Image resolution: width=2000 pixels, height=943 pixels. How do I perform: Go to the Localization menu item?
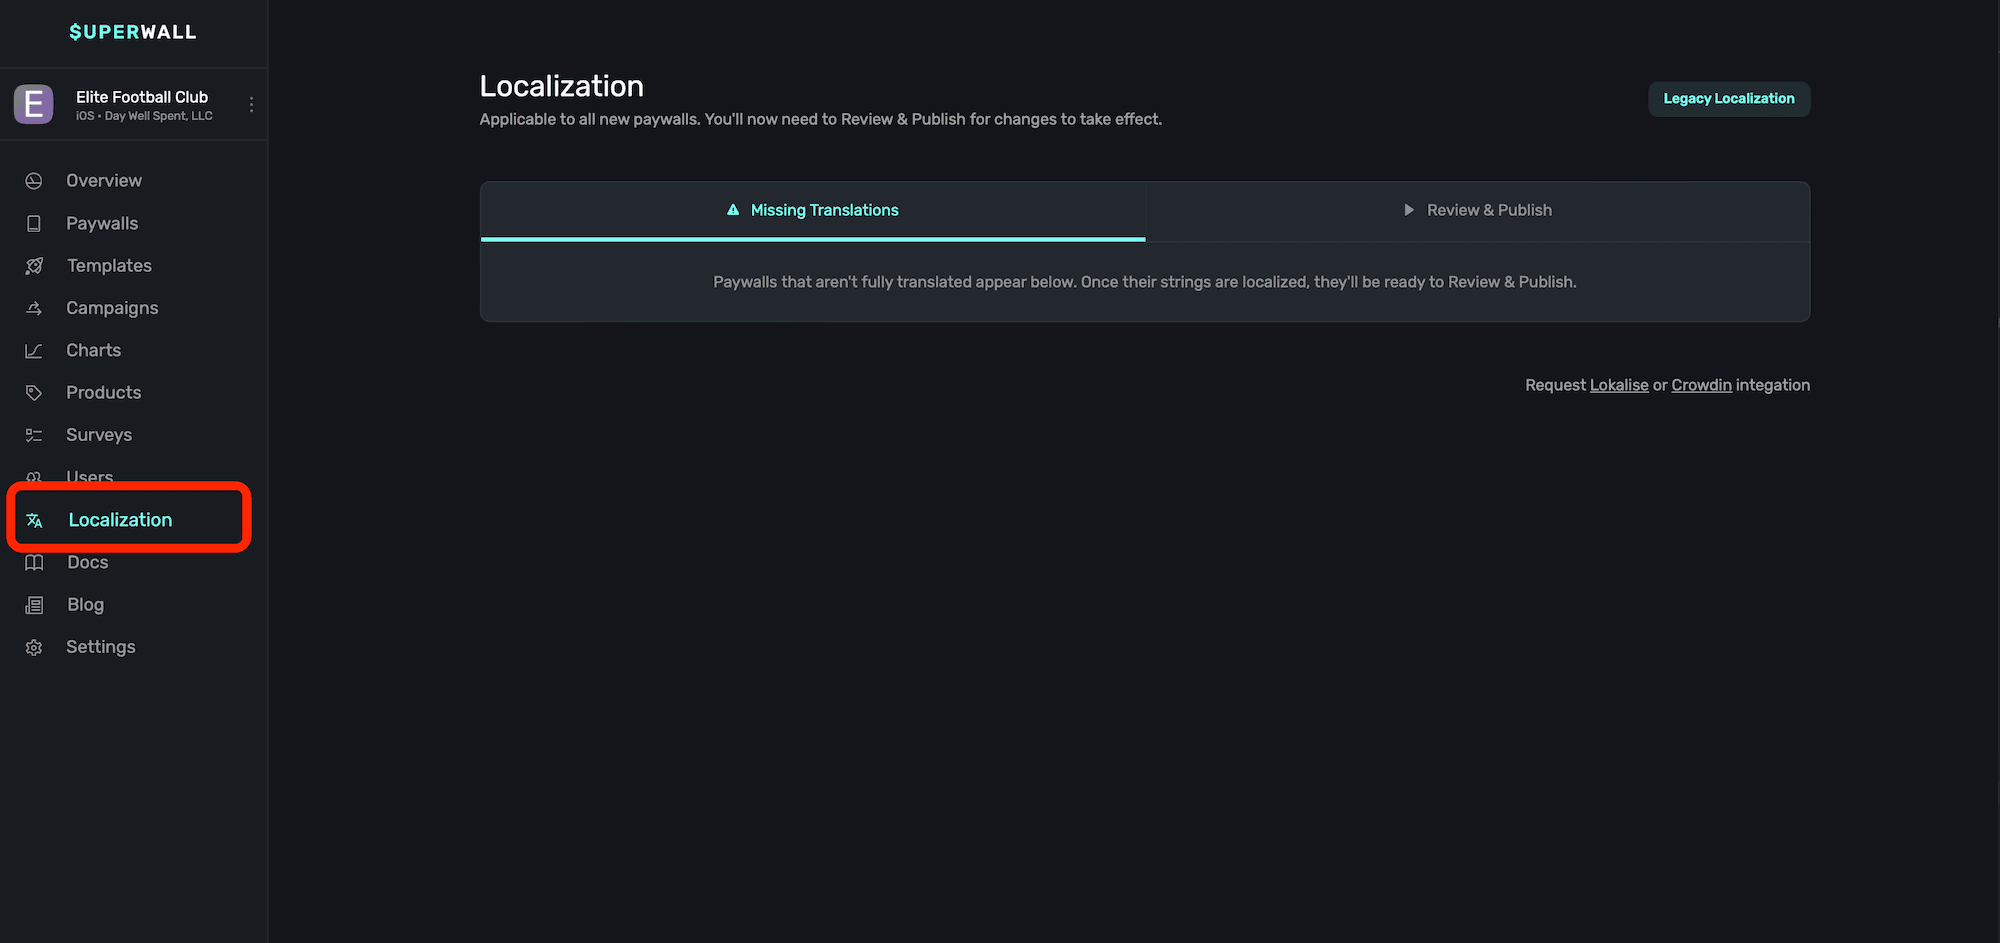120,520
